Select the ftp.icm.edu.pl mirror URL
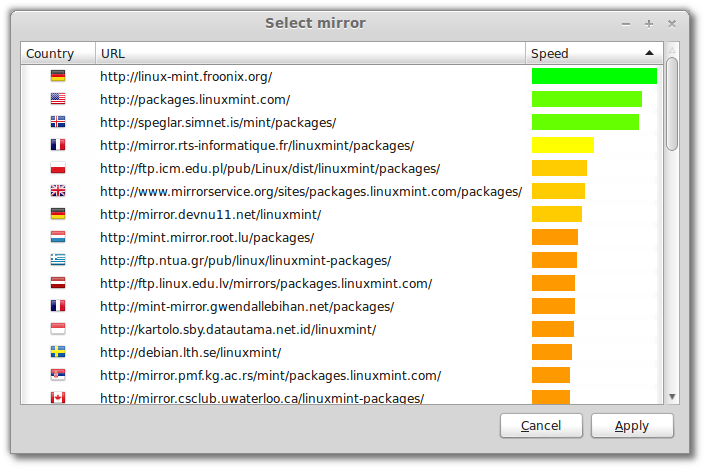 [x=270, y=168]
